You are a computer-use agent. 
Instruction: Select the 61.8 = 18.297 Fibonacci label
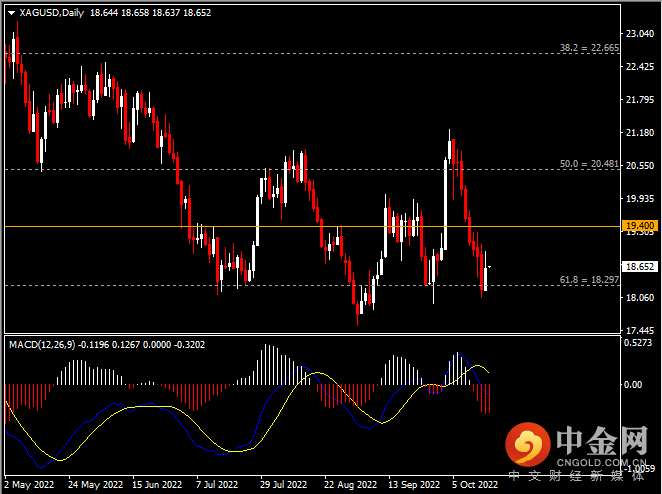589,280
